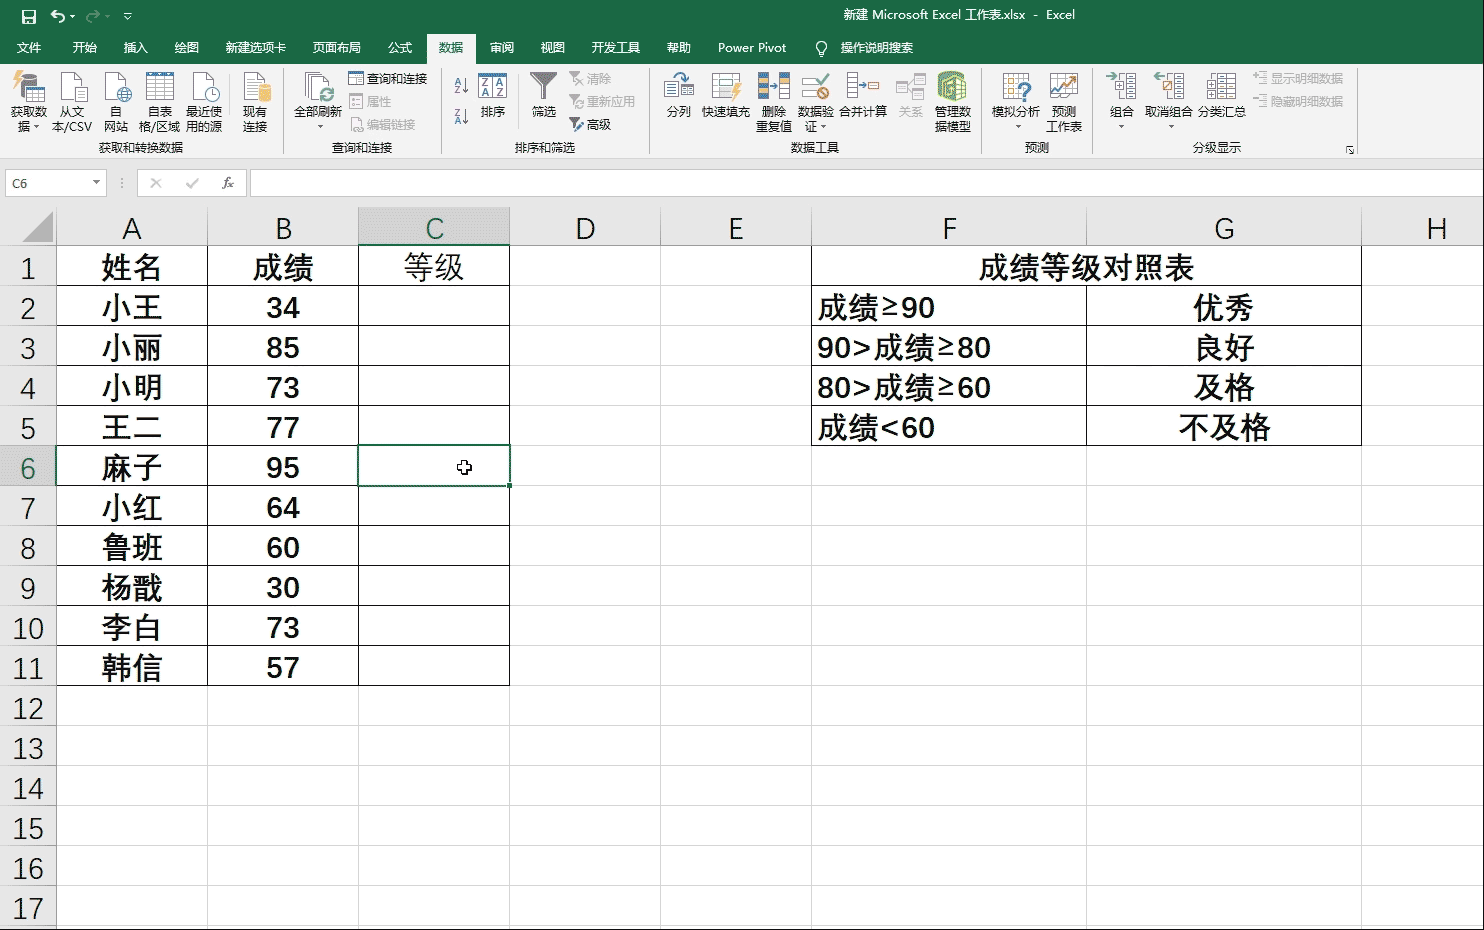
Task: Open Quick Access Toolbar customize dropdown
Action: click(128, 17)
